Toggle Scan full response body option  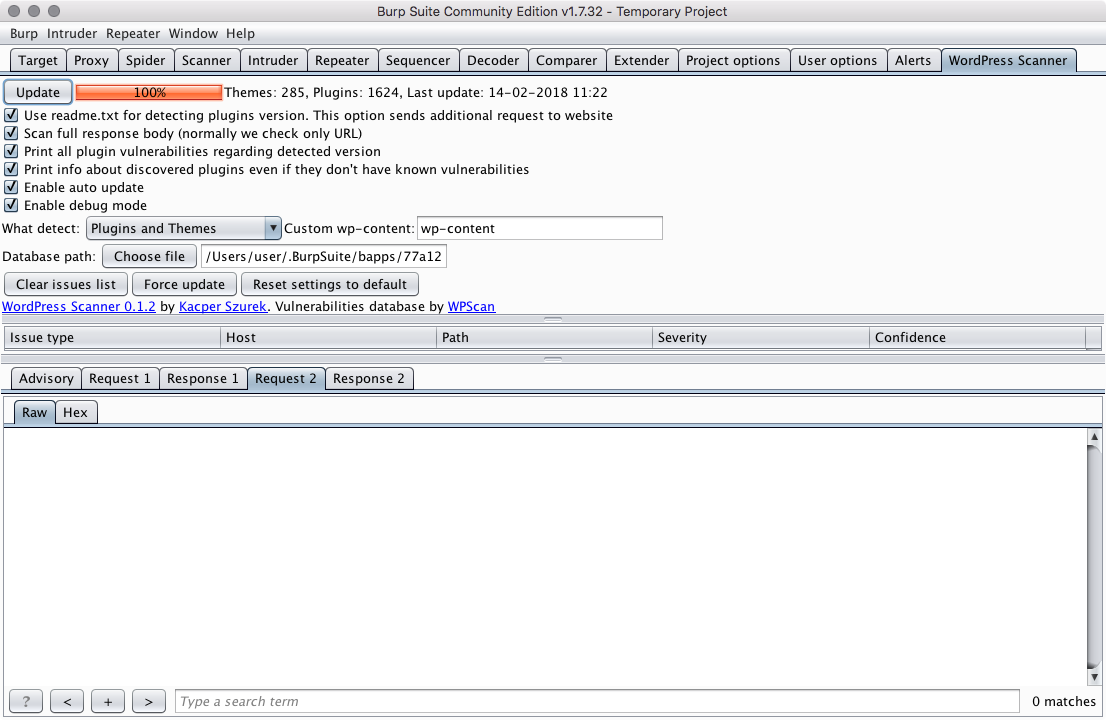11,133
